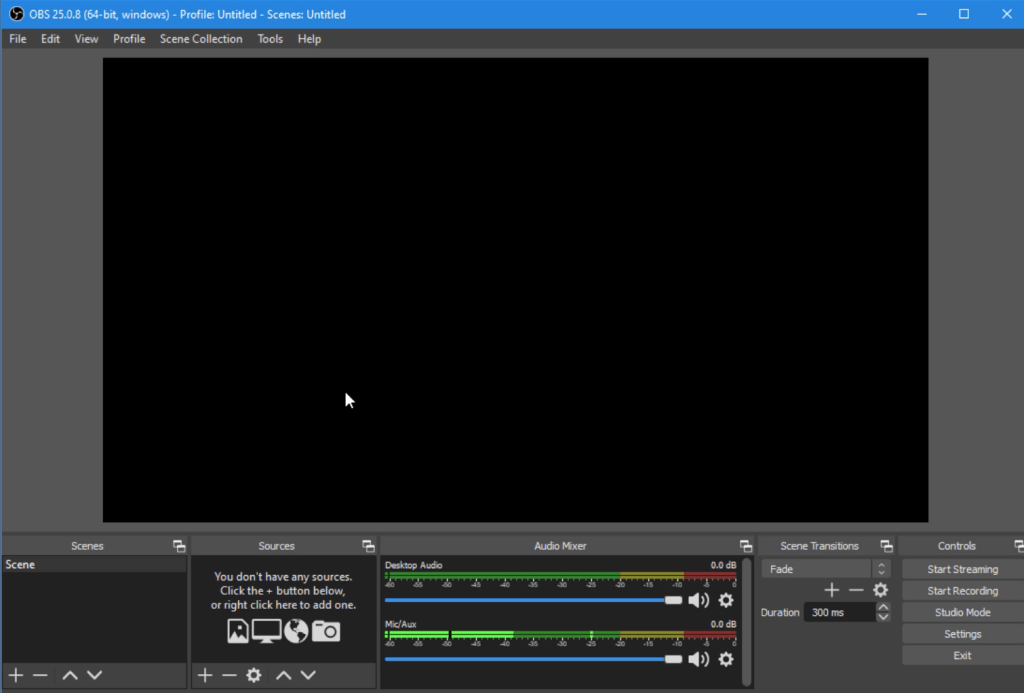The width and height of the screenshot is (1024, 693).
Task: Click the Audio Mixer scrollbar
Action: [746, 621]
